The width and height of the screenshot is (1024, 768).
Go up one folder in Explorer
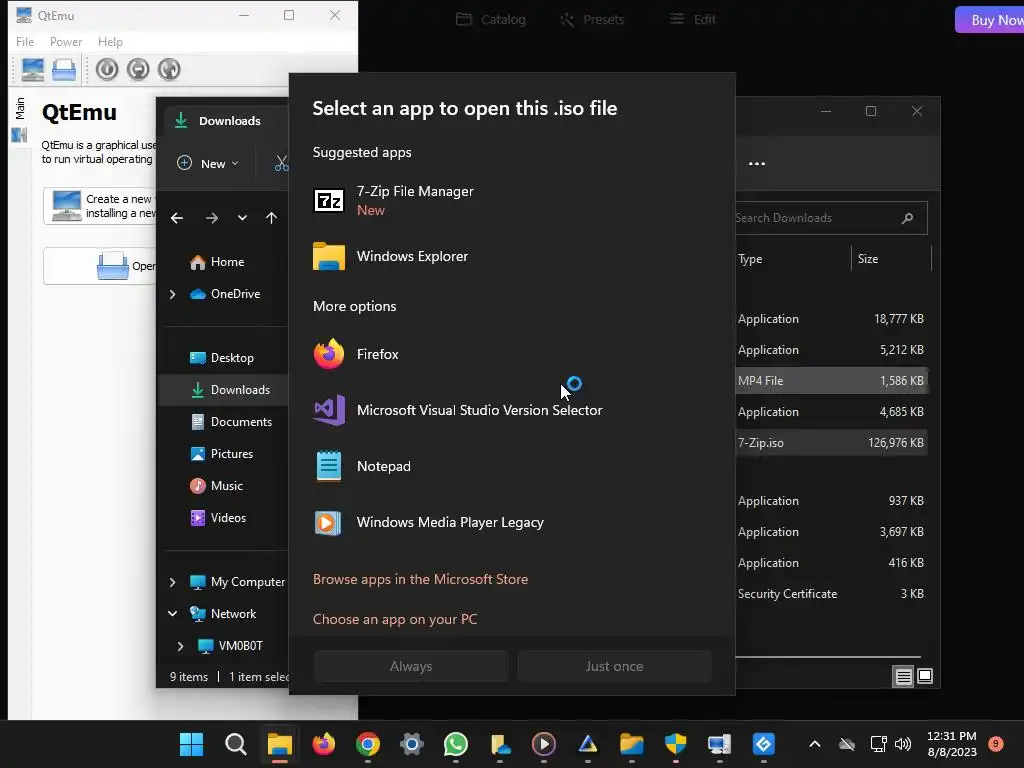(272, 218)
